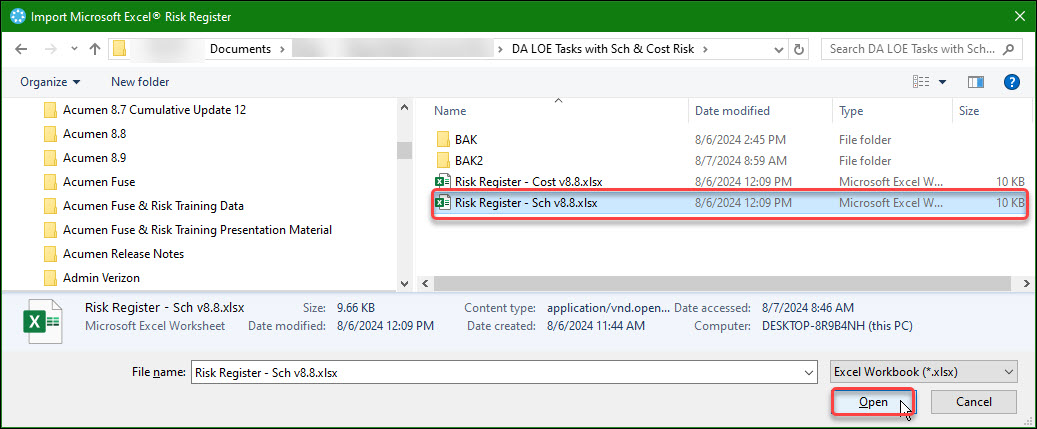Expand the File name history dropdown arrow
The width and height of the screenshot is (1037, 429).
click(808, 373)
